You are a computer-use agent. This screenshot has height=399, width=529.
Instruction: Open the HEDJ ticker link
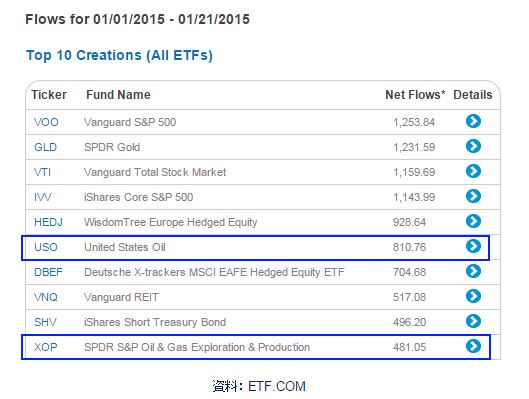coord(48,222)
